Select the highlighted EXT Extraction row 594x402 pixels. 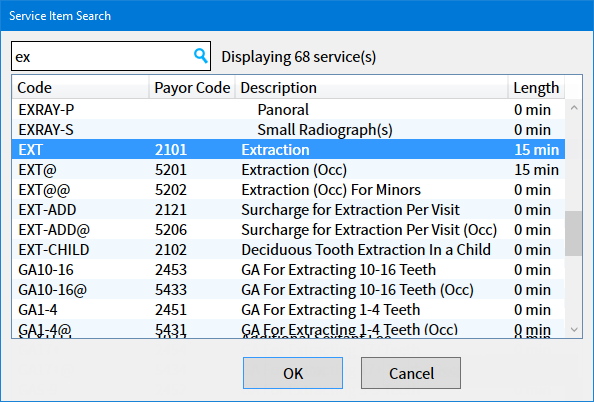(288, 150)
